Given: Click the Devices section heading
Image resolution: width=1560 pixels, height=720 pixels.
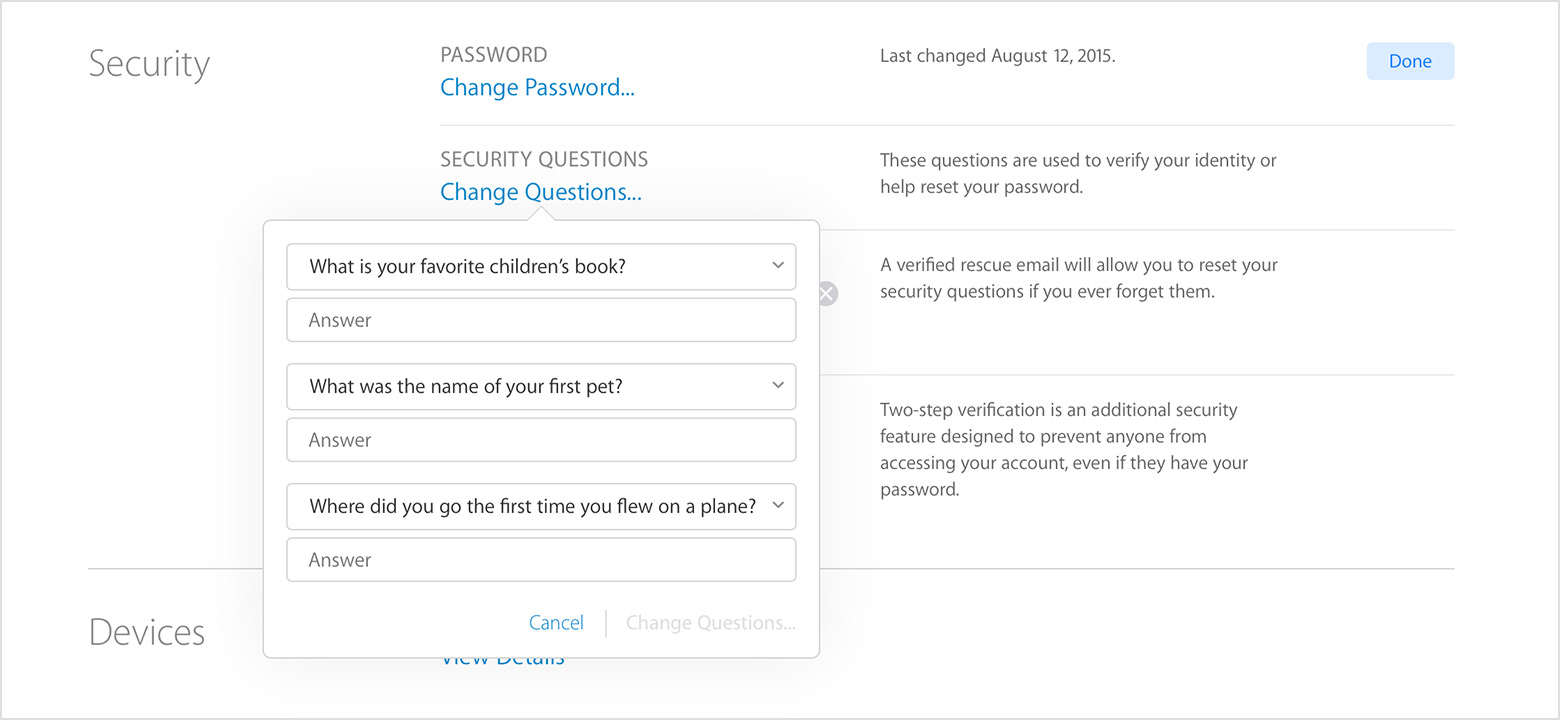Looking at the screenshot, I should (147, 632).
